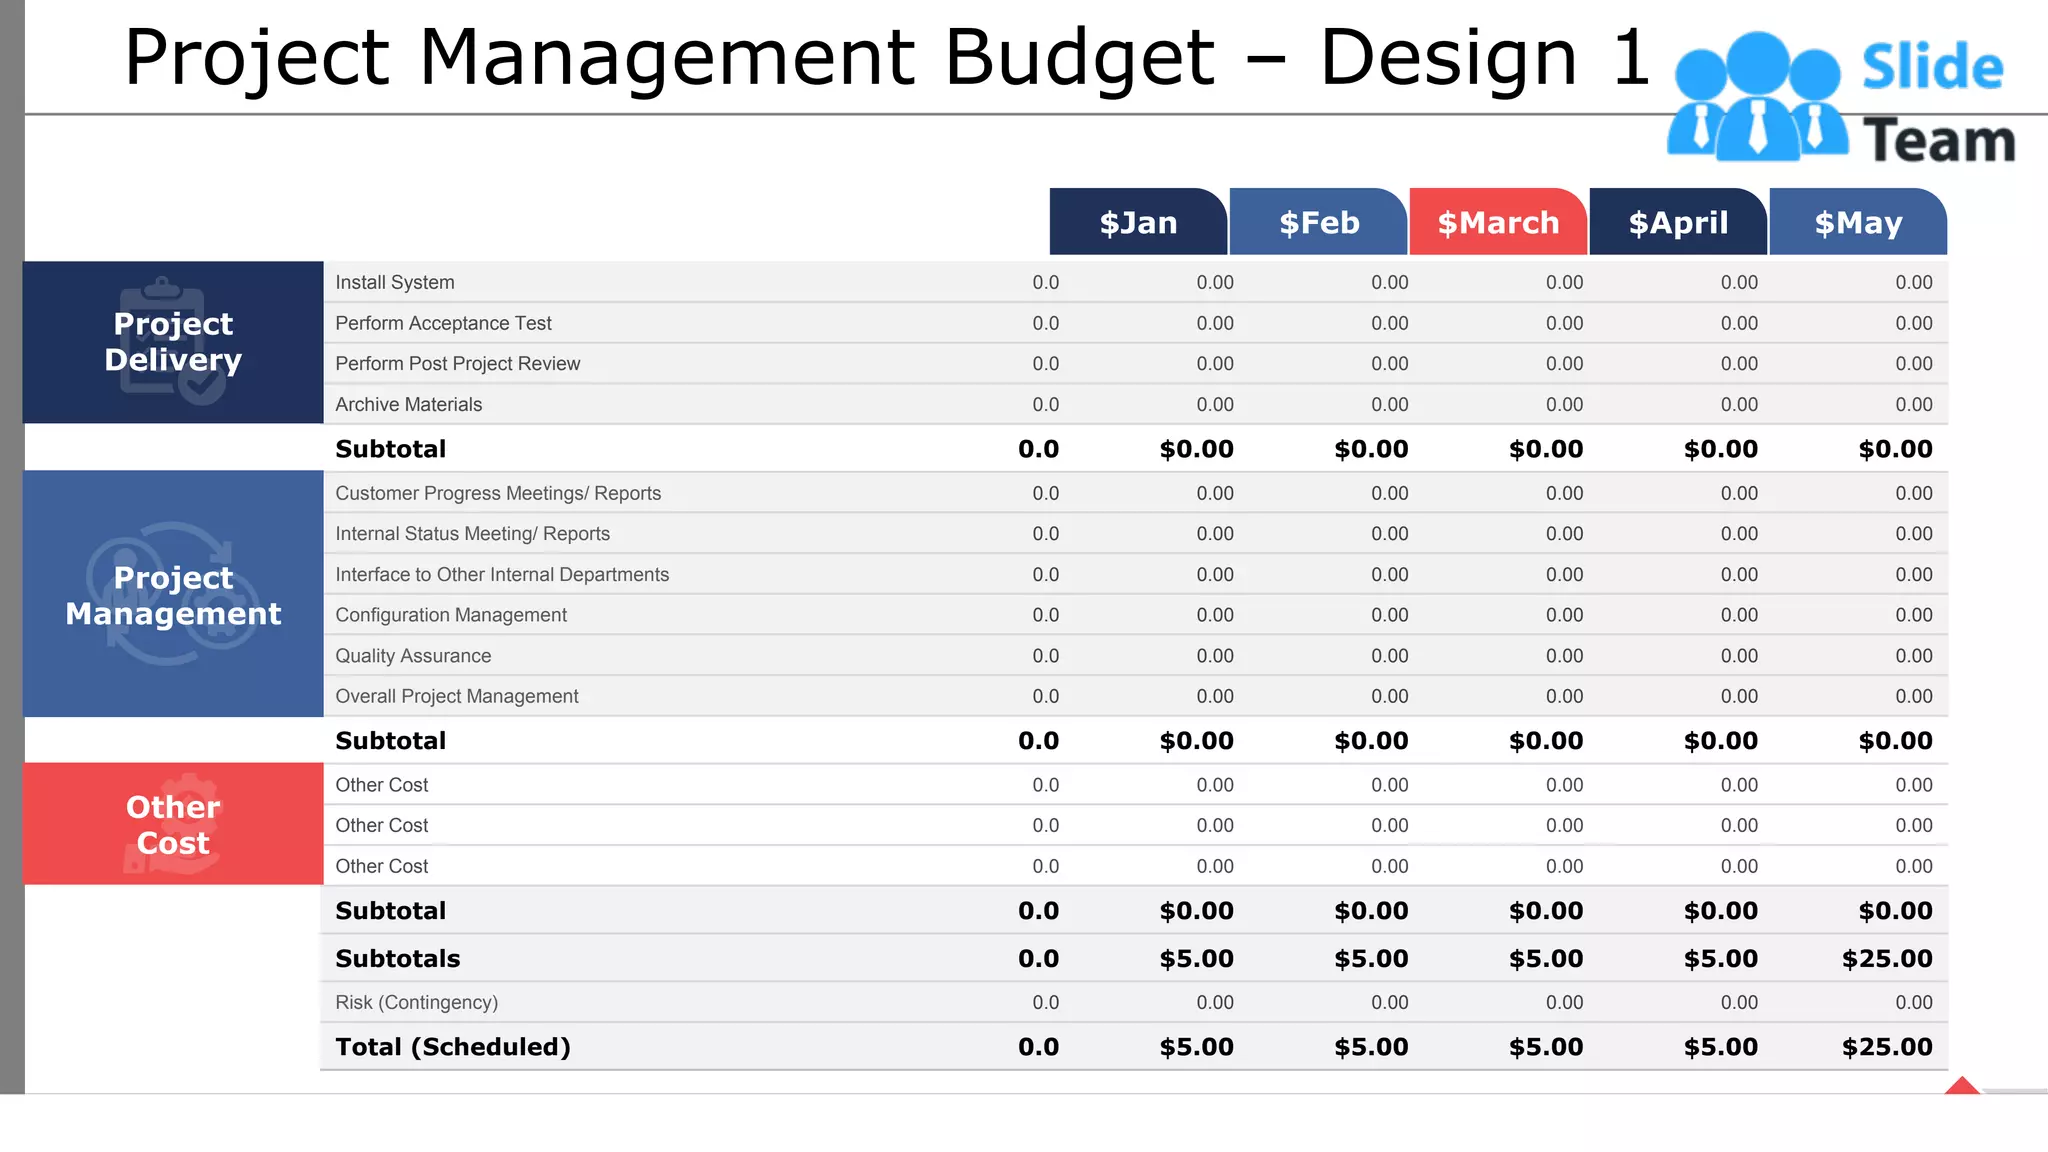
Task: Select the $March column header
Action: pyautogui.click(x=1498, y=222)
